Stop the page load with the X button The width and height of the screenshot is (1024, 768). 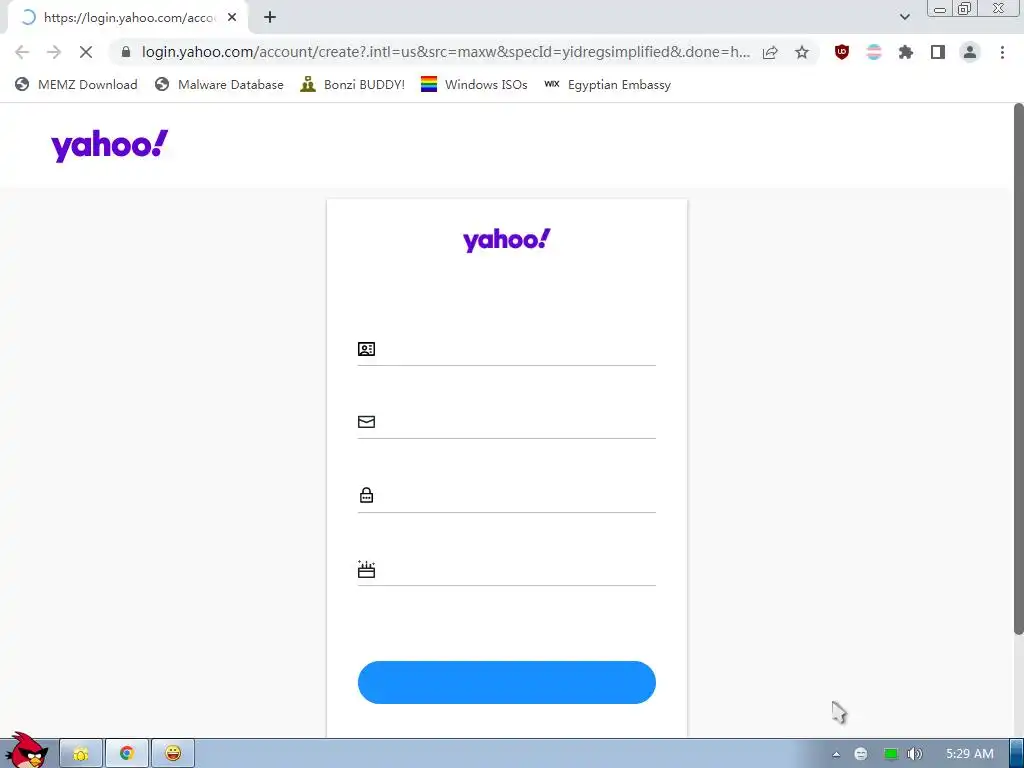click(86, 52)
